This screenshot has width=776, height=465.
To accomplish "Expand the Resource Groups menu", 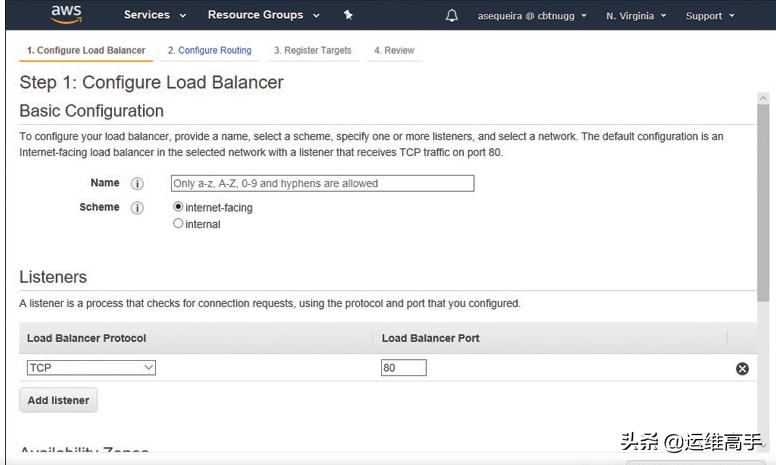I will tap(263, 16).
